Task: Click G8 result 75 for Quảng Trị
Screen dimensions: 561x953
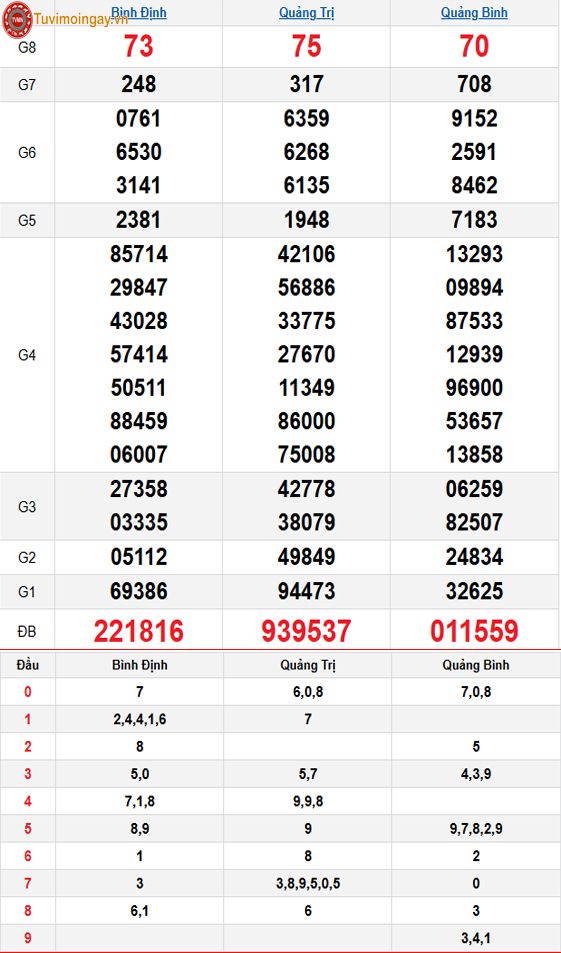Action: click(306, 47)
